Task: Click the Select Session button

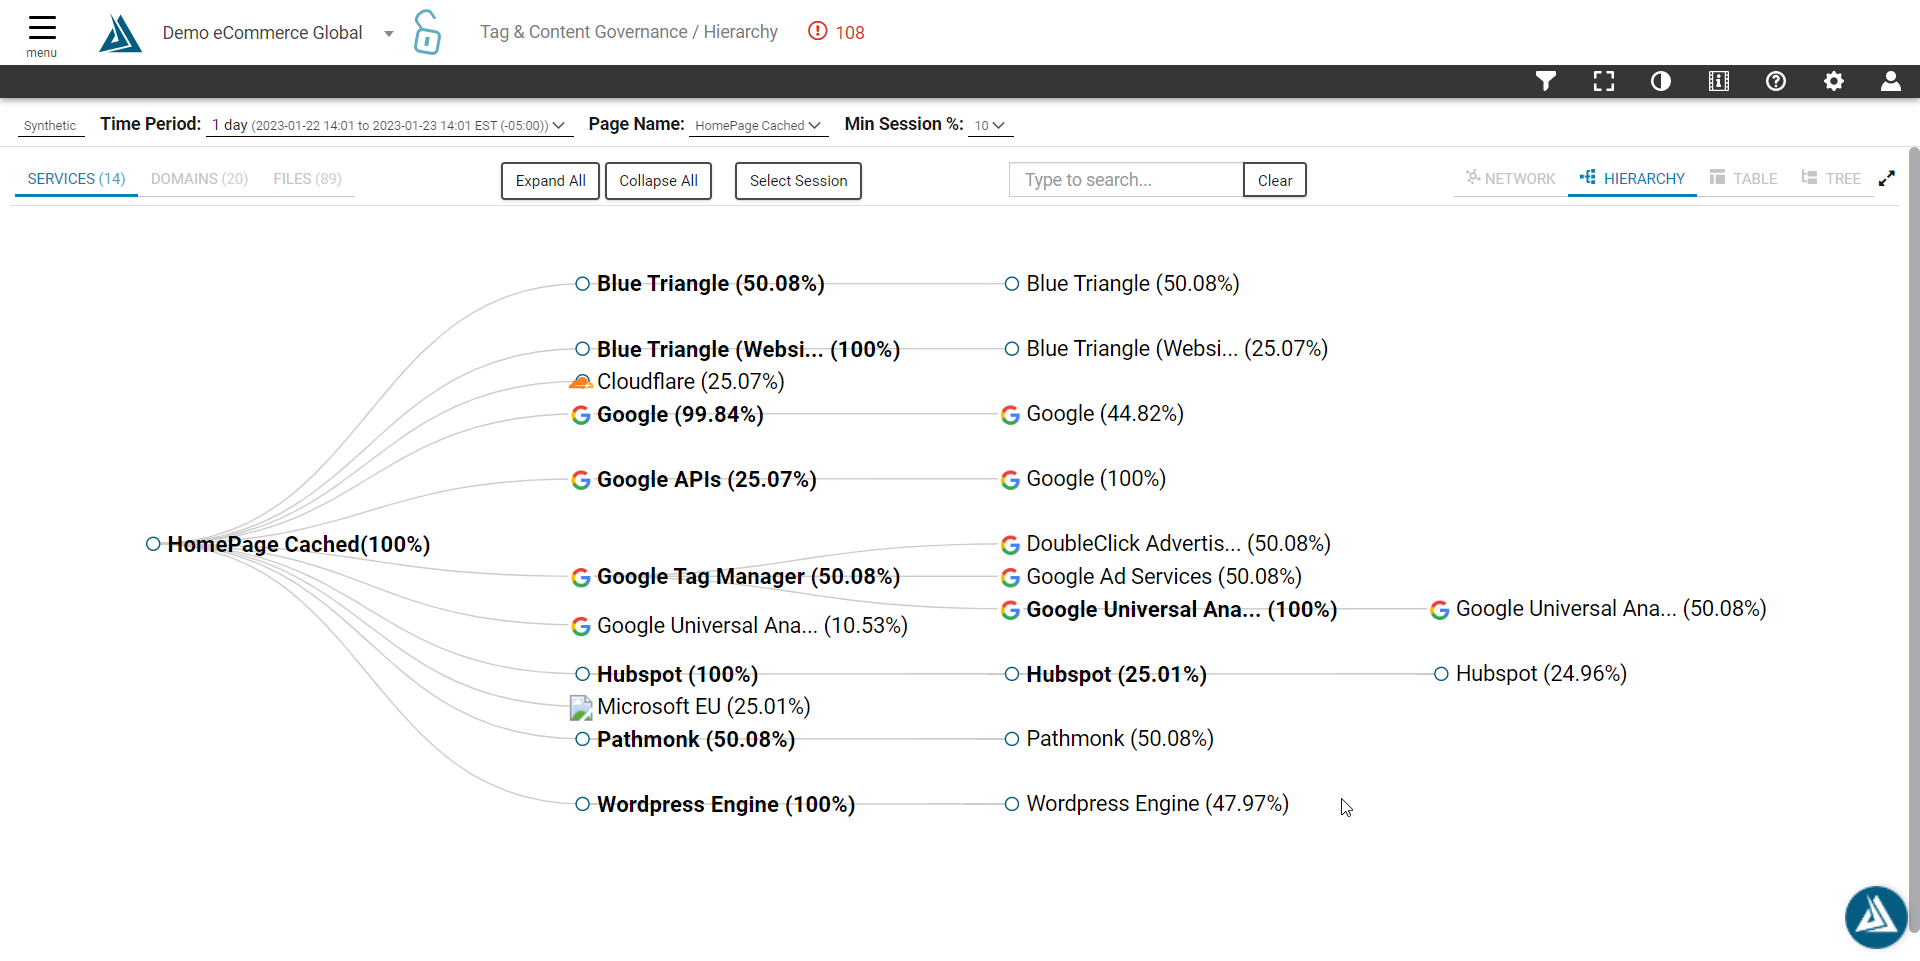Action: pos(798,181)
